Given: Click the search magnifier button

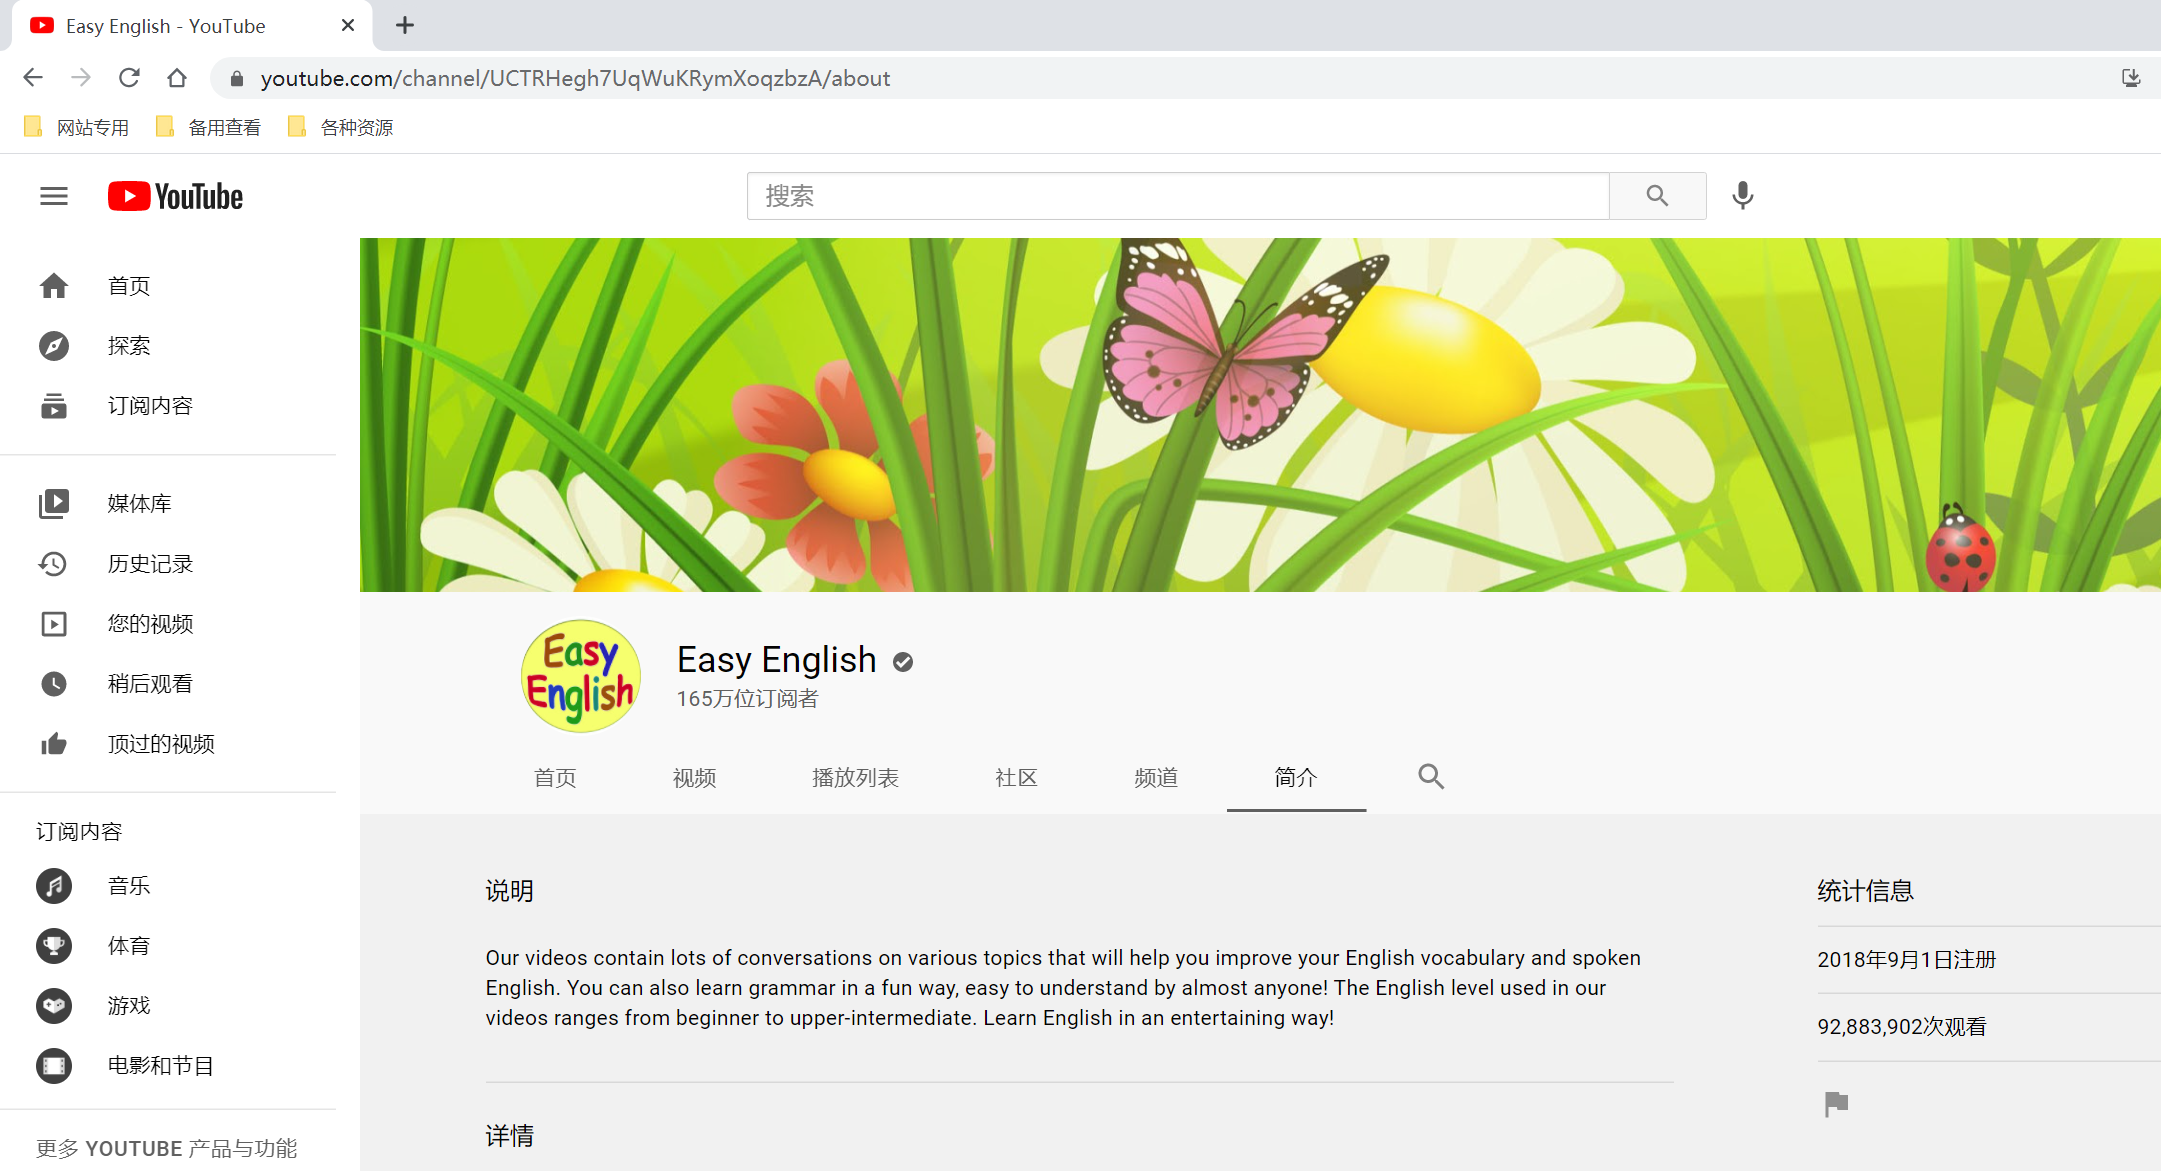Looking at the screenshot, I should coord(1657,196).
